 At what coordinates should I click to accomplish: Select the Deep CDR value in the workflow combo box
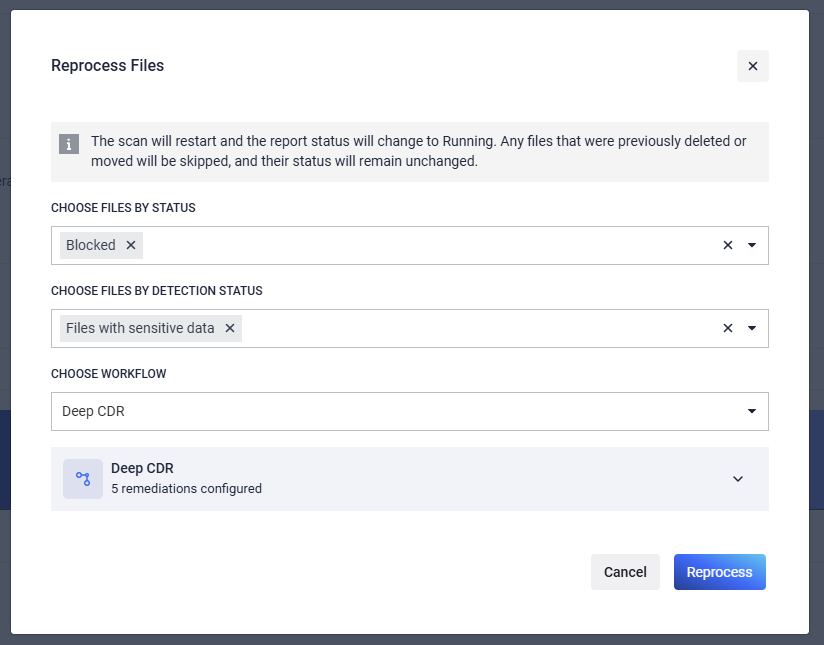tap(94, 411)
